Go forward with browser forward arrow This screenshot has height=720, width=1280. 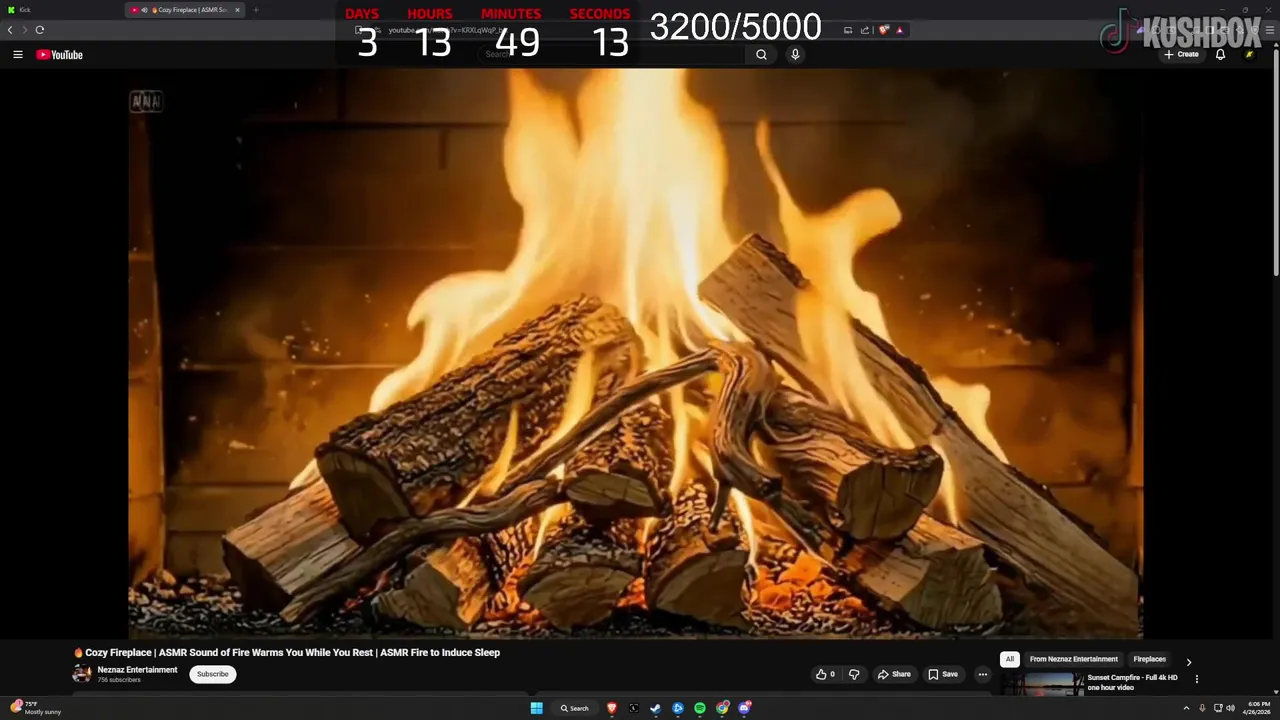[x=25, y=30]
